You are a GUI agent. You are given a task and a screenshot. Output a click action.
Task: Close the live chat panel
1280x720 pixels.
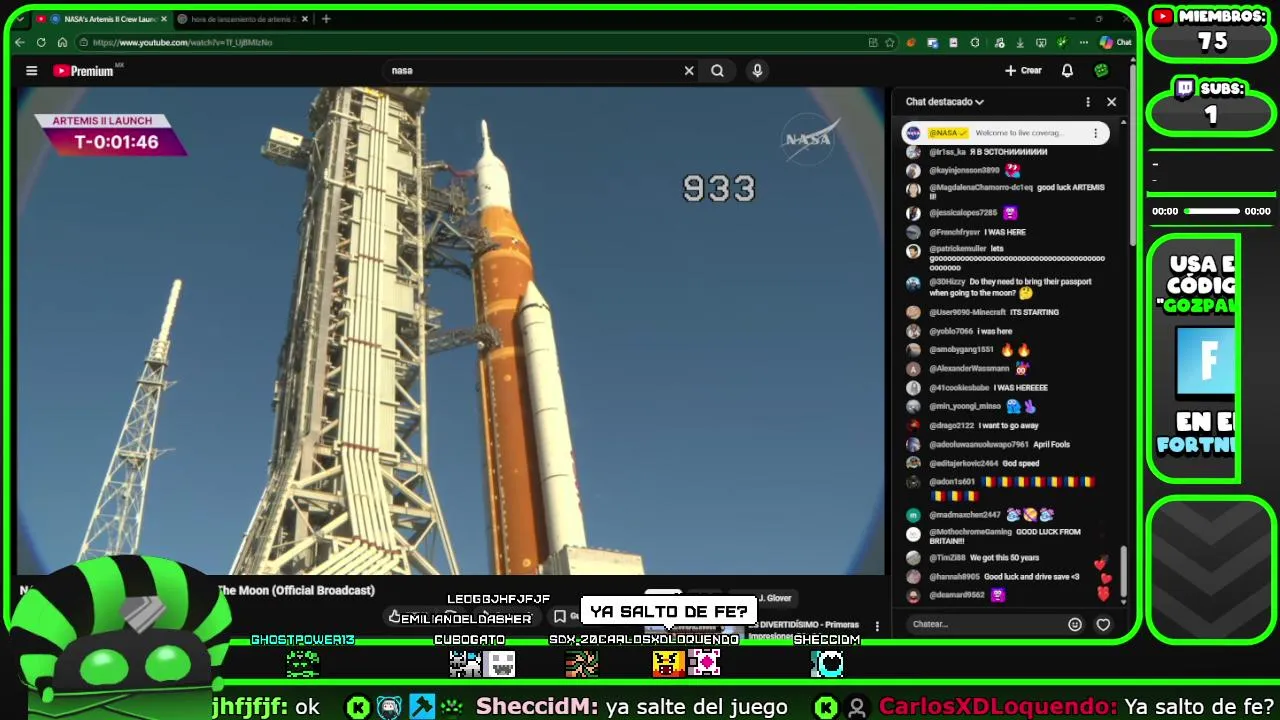[x=1111, y=102]
